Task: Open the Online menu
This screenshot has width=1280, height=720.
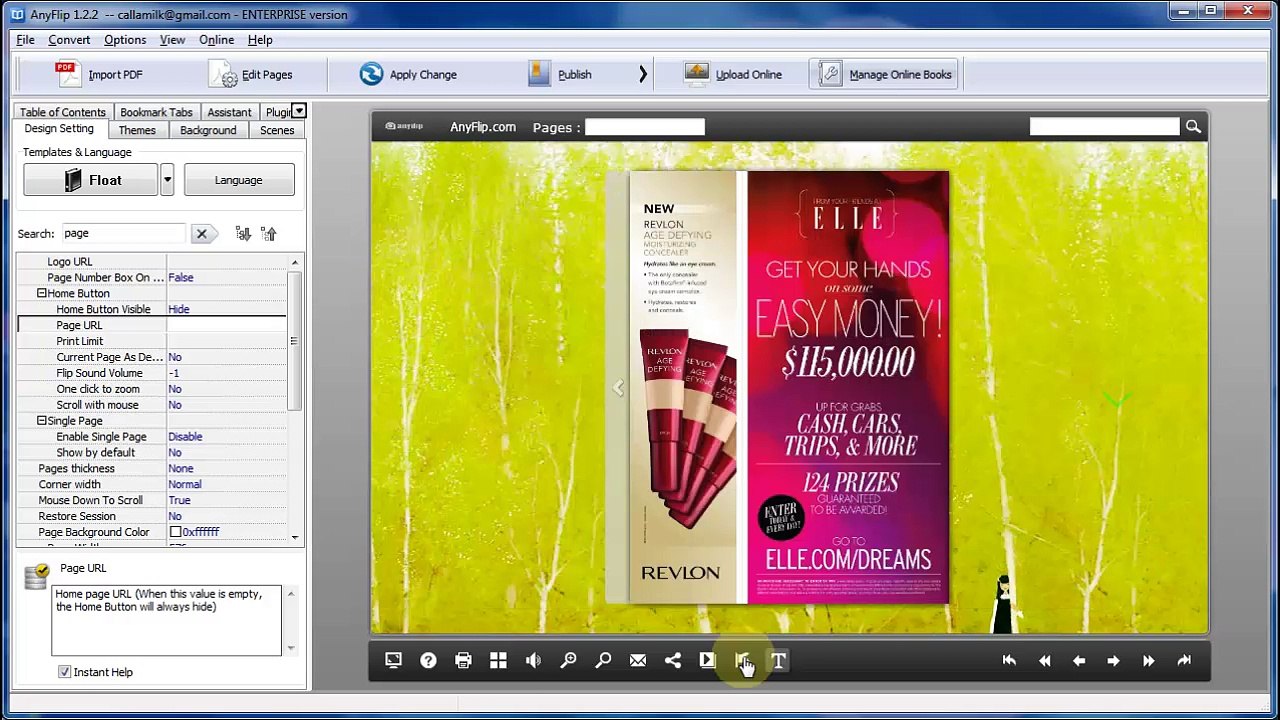Action: 216,40
